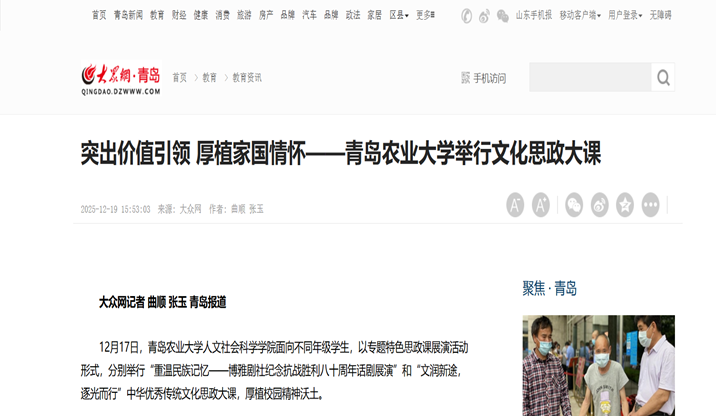Share the article via WeChat icon
The height and width of the screenshot is (416, 716).
coord(574,205)
